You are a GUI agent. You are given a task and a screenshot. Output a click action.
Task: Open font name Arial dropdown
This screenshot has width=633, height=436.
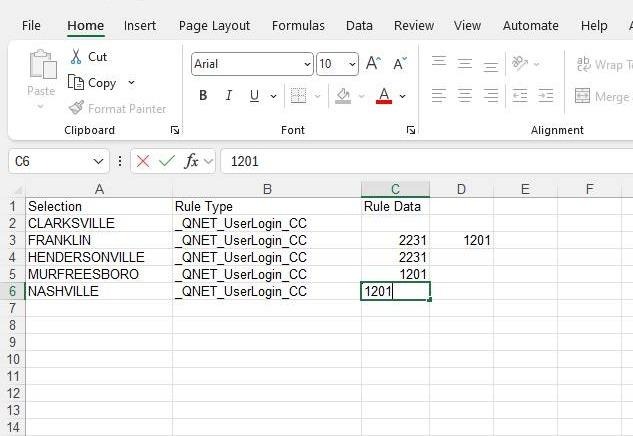tap(307, 64)
